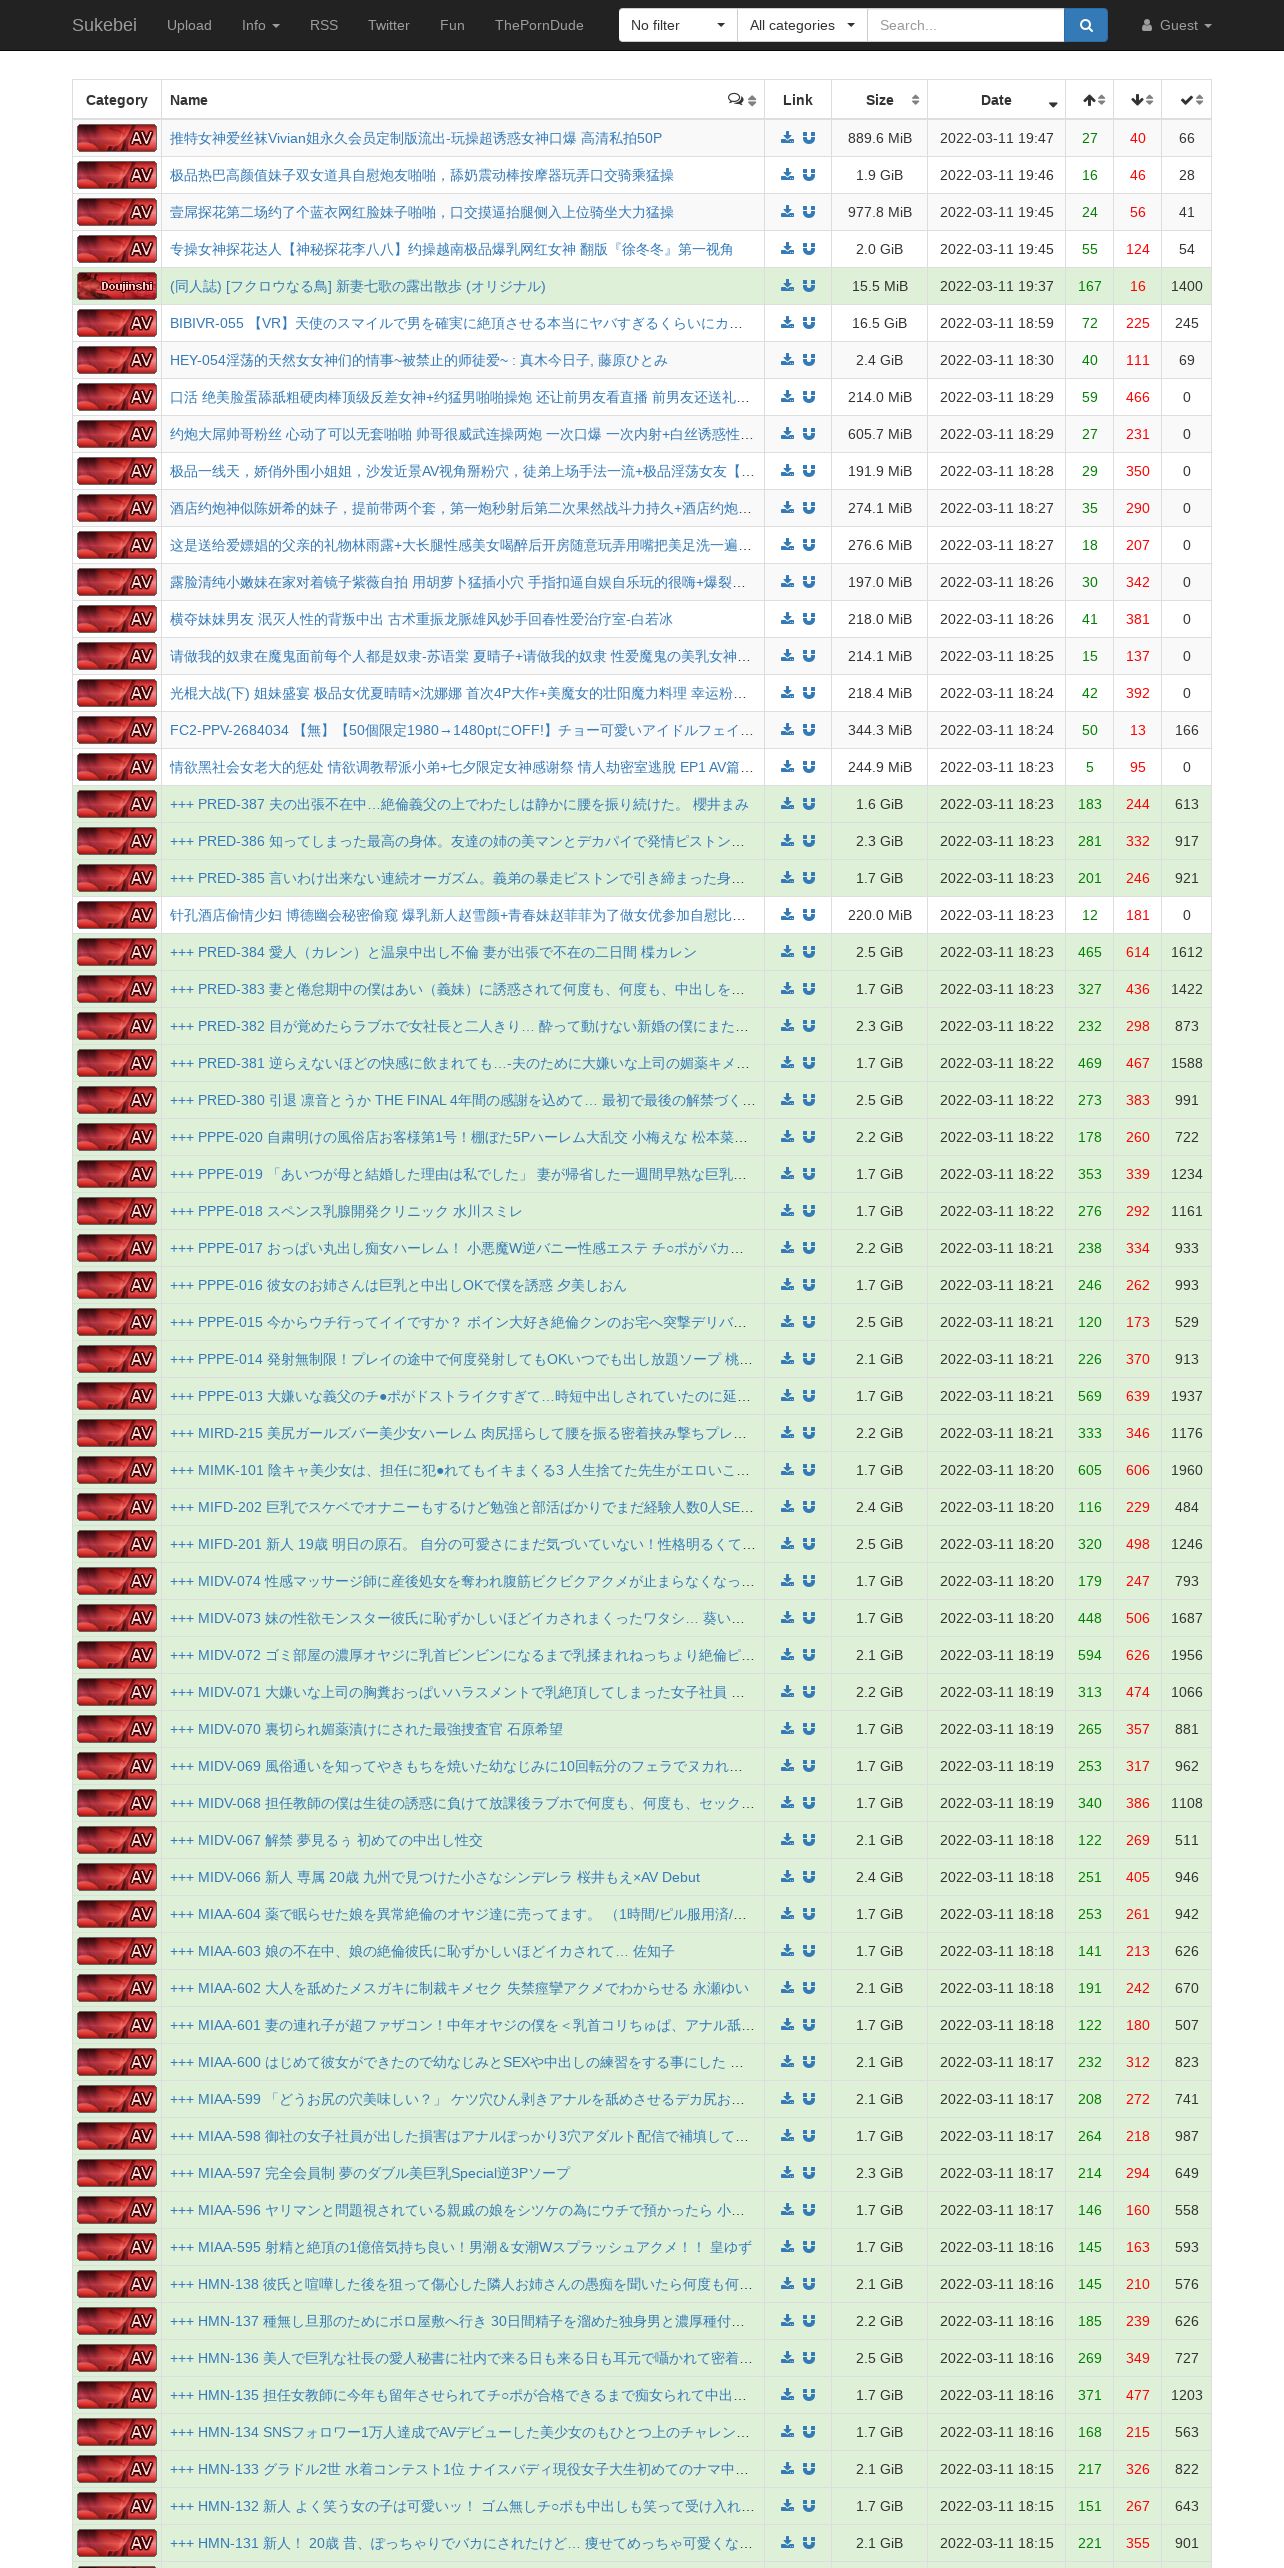Download torrent file for HMN-138
This screenshot has height=2568, width=1284.
pos(788,2284)
